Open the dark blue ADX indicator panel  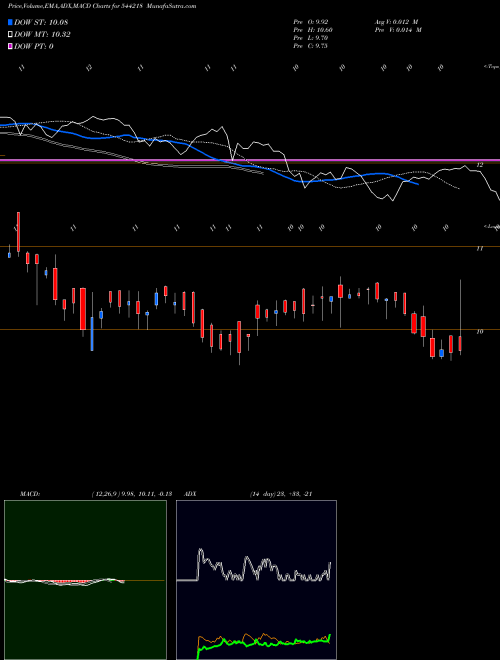[x=256, y=580]
